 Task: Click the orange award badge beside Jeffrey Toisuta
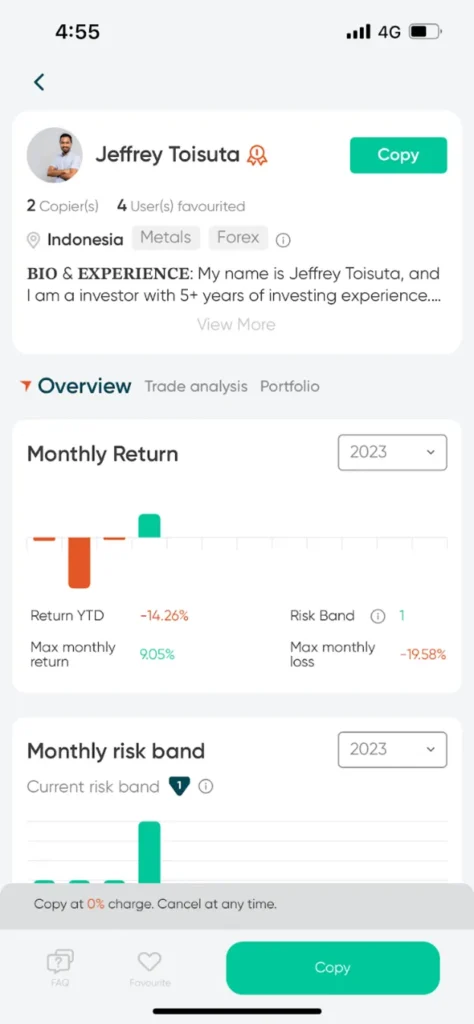[257, 155]
